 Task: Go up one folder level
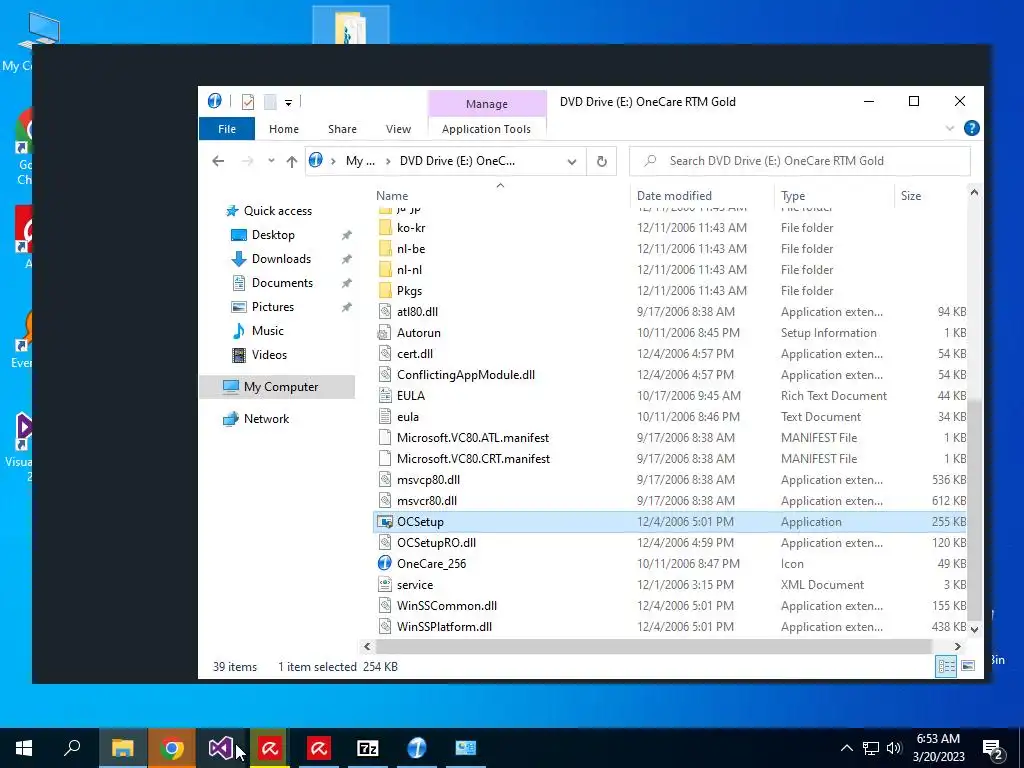(292, 161)
